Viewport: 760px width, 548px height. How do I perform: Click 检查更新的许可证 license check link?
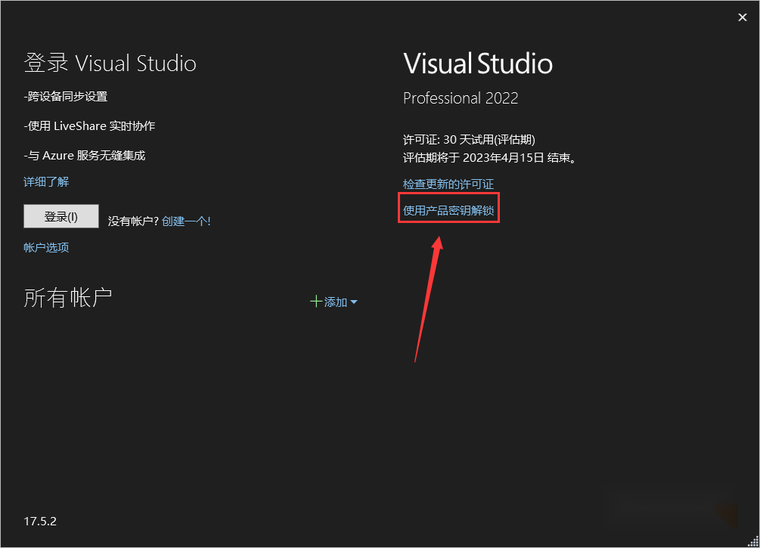click(x=448, y=184)
